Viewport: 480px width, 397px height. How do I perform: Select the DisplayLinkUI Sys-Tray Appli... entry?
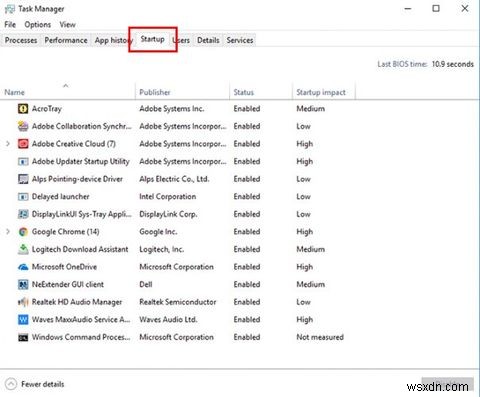coord(82,214)
